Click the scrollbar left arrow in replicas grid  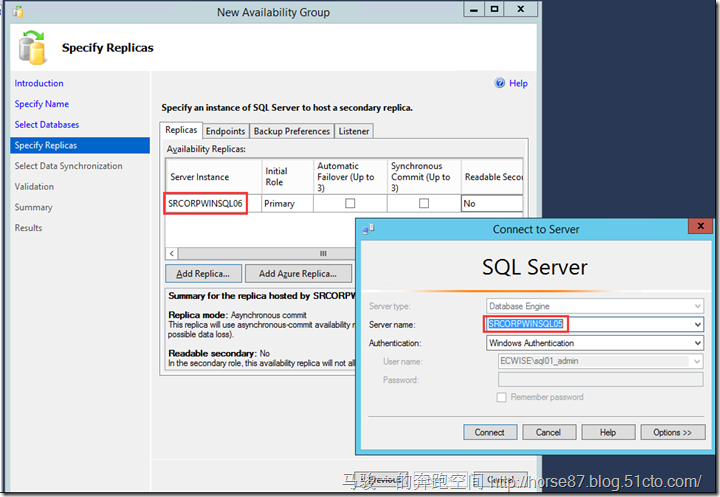coord(172,254)
